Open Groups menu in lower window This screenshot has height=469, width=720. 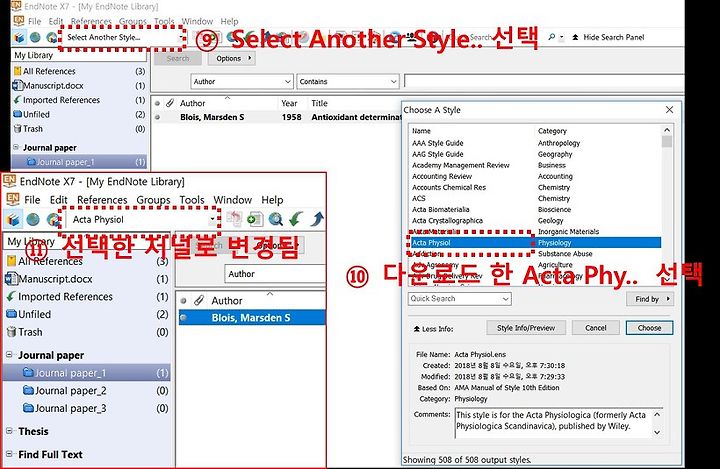pyautogui.click(x=153, y=200)
